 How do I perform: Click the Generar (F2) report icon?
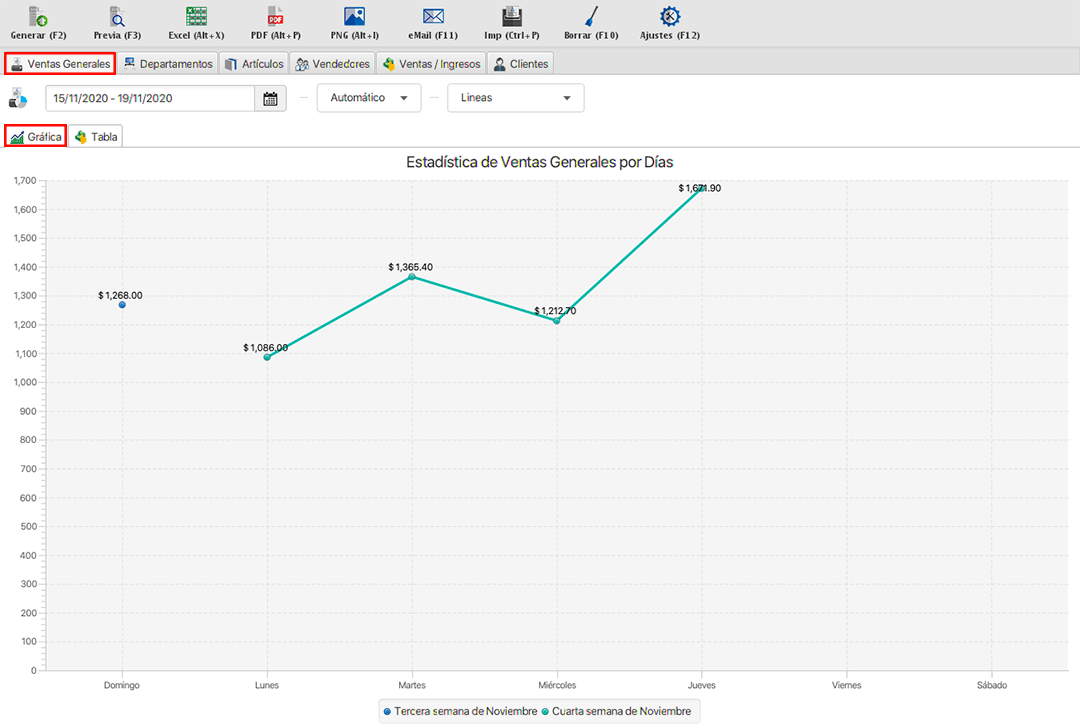pos(38,17)
